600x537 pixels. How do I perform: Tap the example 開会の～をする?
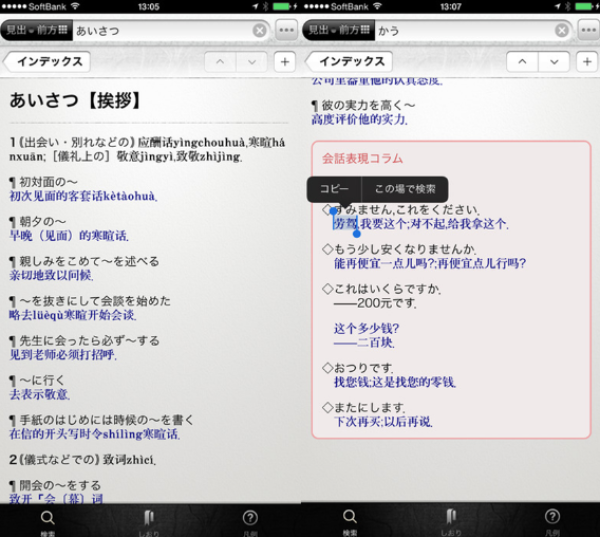(x=55, y=485)
